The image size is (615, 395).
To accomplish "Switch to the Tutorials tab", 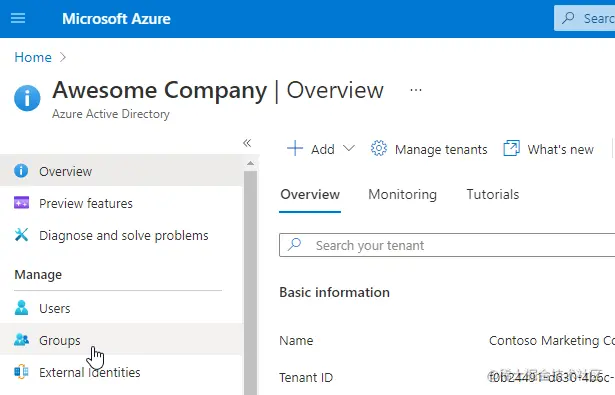I will click(493, 195).
